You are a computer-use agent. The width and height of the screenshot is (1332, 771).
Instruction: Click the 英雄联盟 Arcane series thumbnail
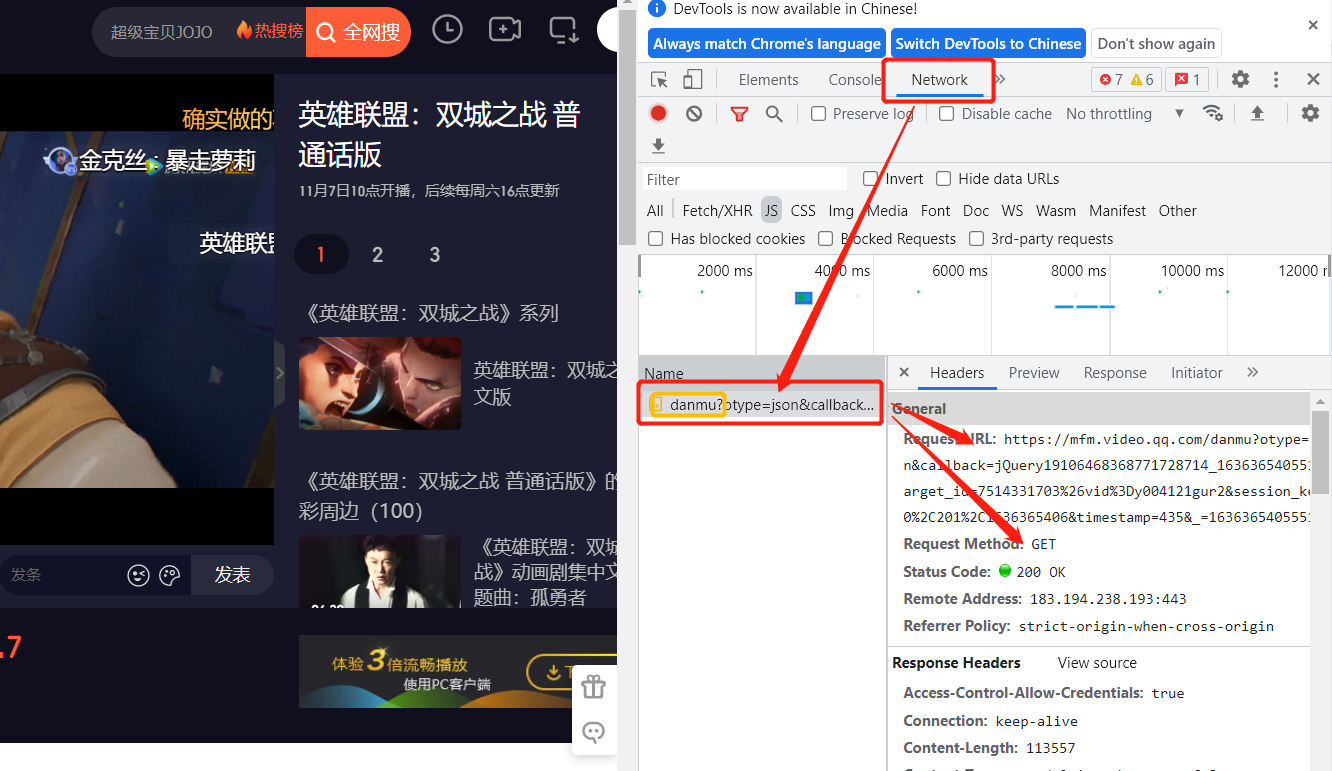[x=380, y=383]
